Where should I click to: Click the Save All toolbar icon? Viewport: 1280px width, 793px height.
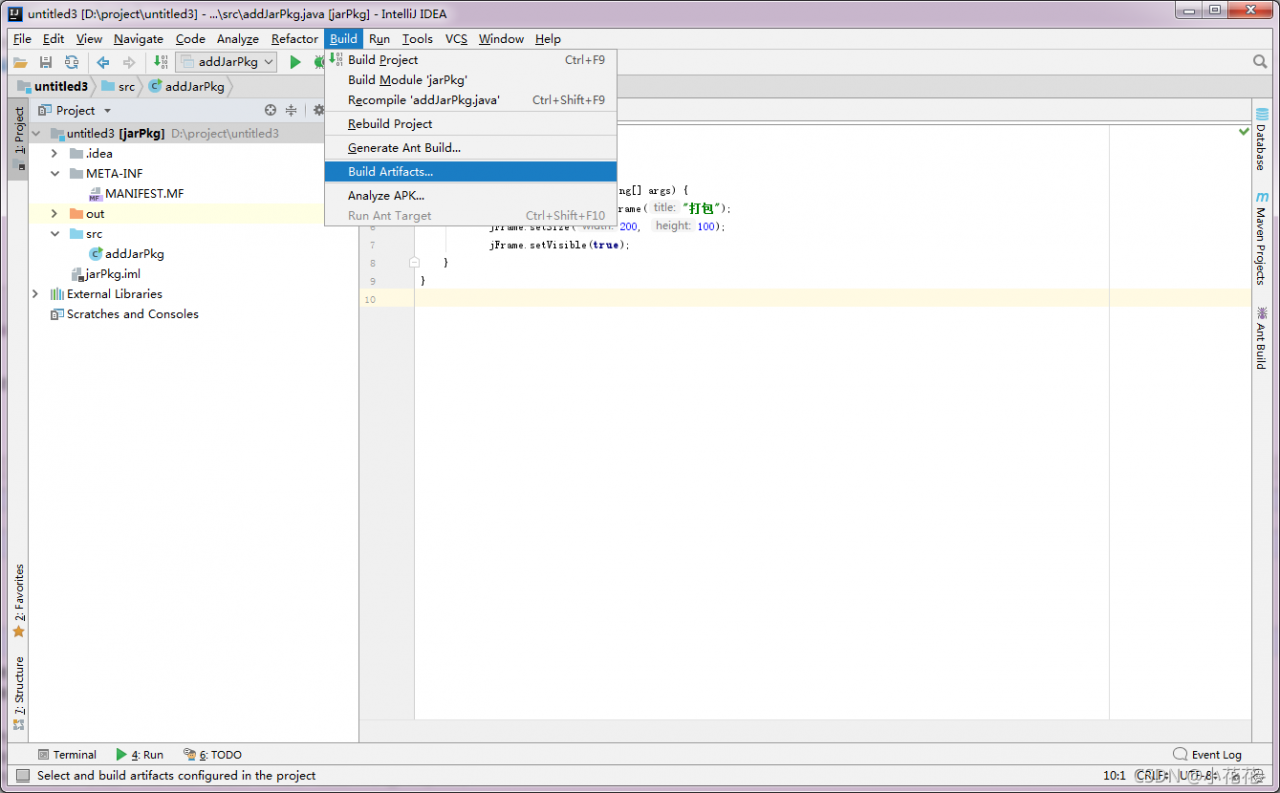click(x=46, y=62)
